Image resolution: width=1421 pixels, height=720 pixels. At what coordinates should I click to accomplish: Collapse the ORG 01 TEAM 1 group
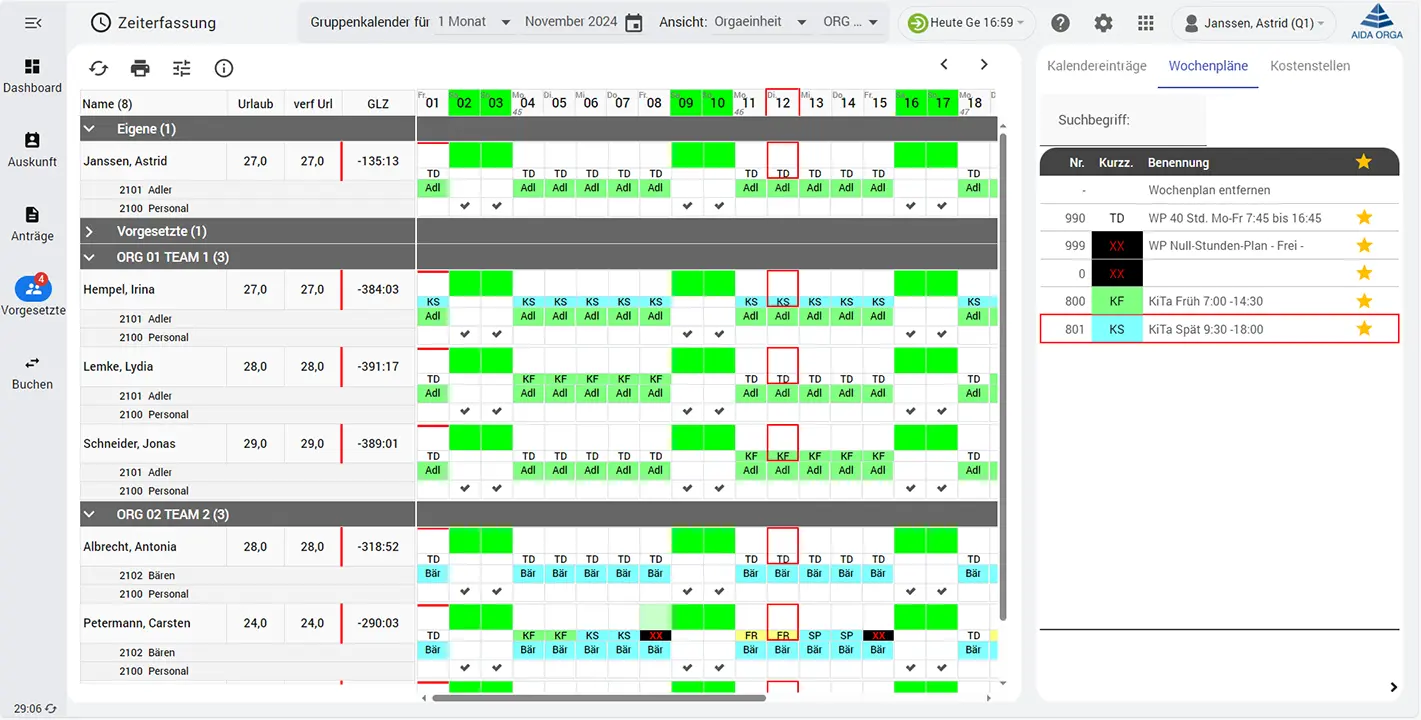[x=89, y=258]
